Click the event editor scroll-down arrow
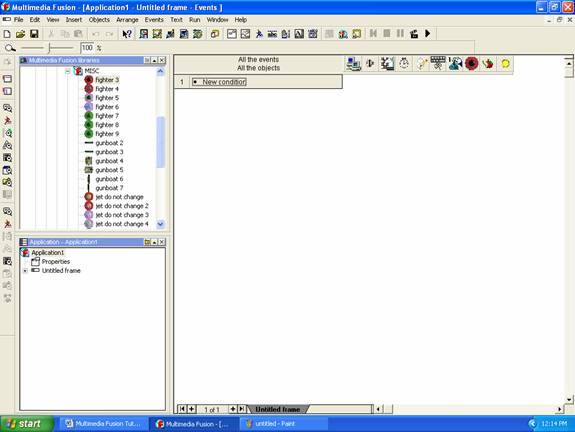Viewport: 575px width, 432px height. [x=569, y=399]
